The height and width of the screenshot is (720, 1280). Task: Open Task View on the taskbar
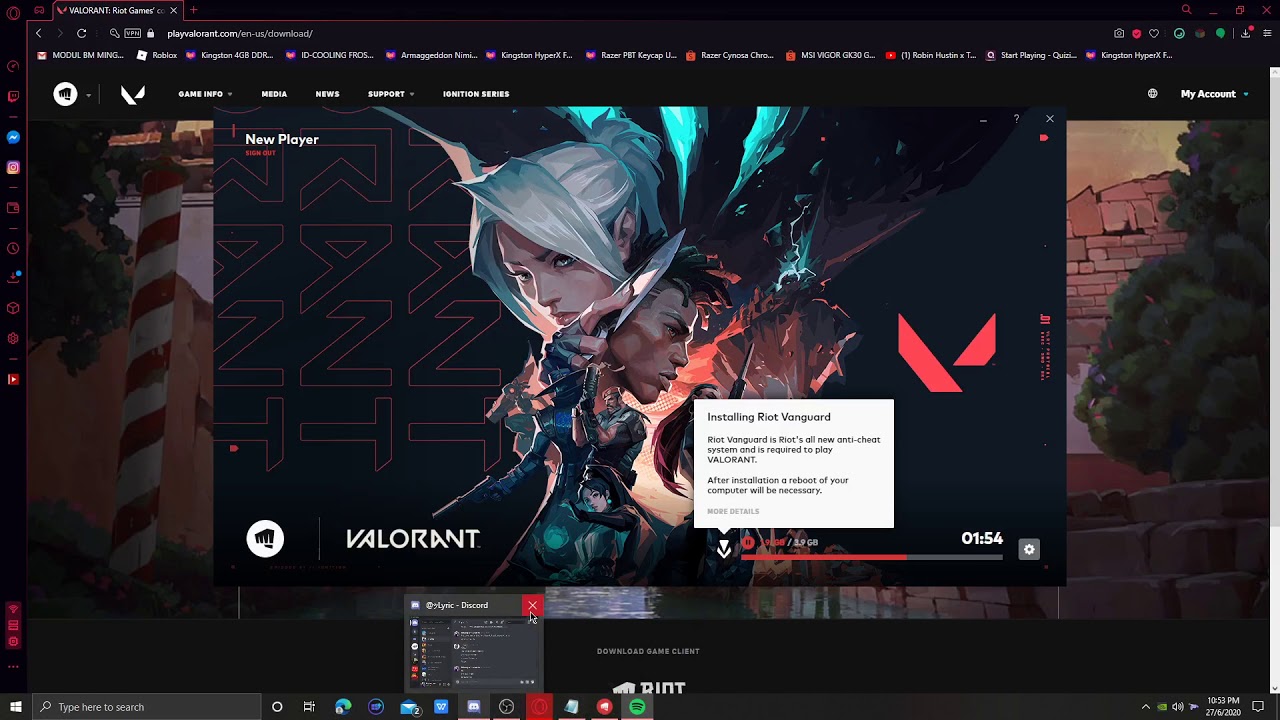[309, 707]
